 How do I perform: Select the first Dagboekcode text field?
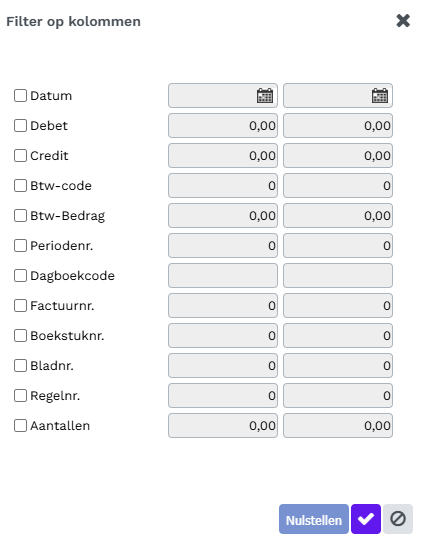pyautogui.click(x=223, y=275)
